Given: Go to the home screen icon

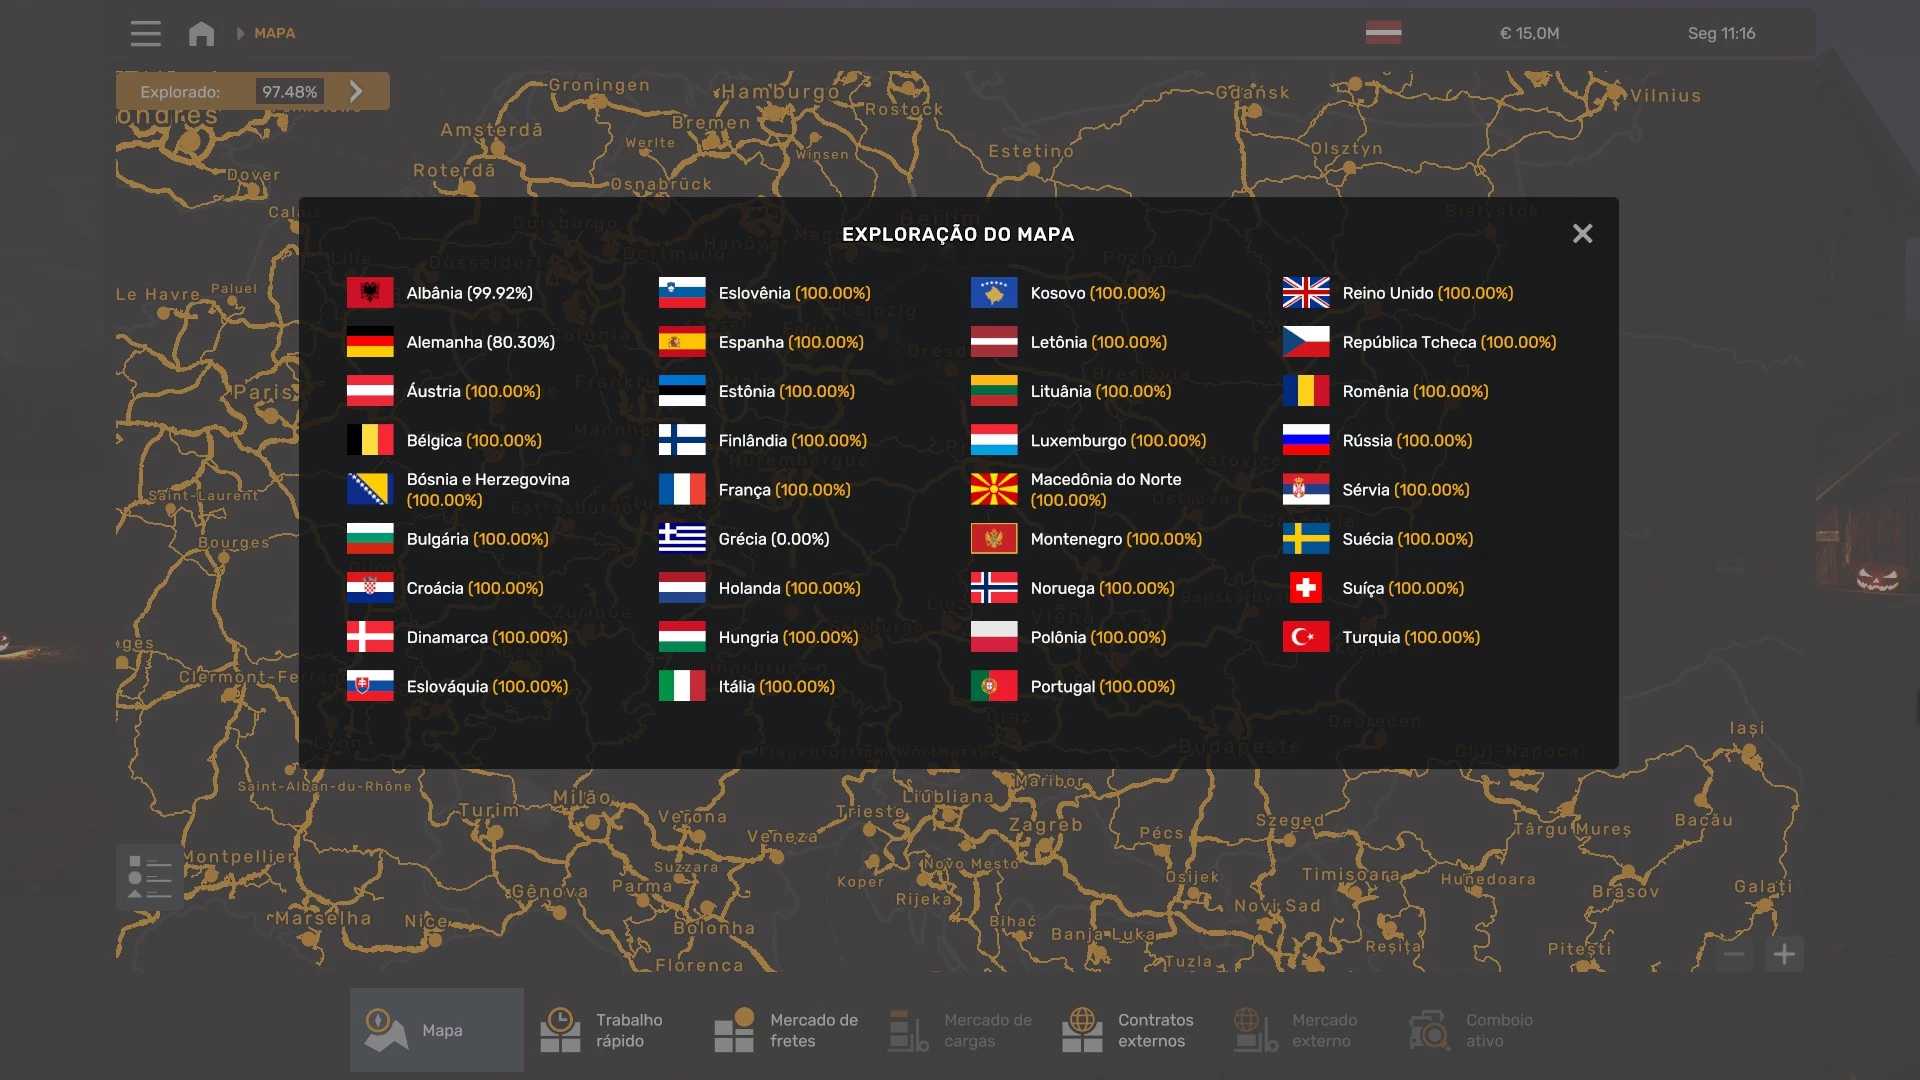Looking at the screenshot, I should (201, 33).
